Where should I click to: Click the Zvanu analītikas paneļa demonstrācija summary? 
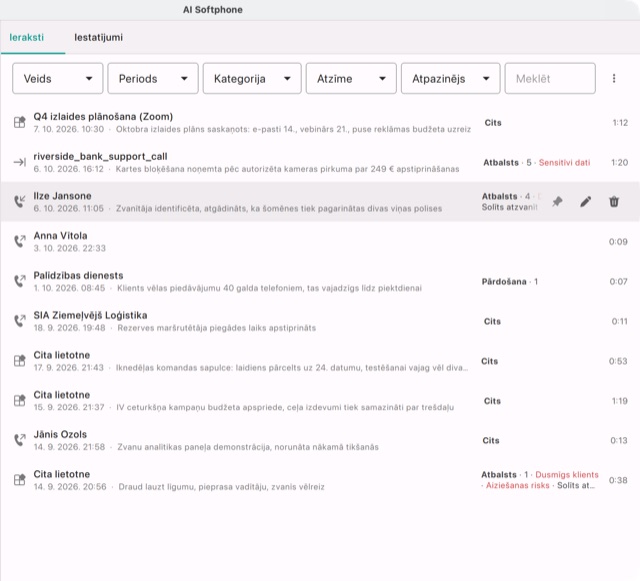(248, 447)
